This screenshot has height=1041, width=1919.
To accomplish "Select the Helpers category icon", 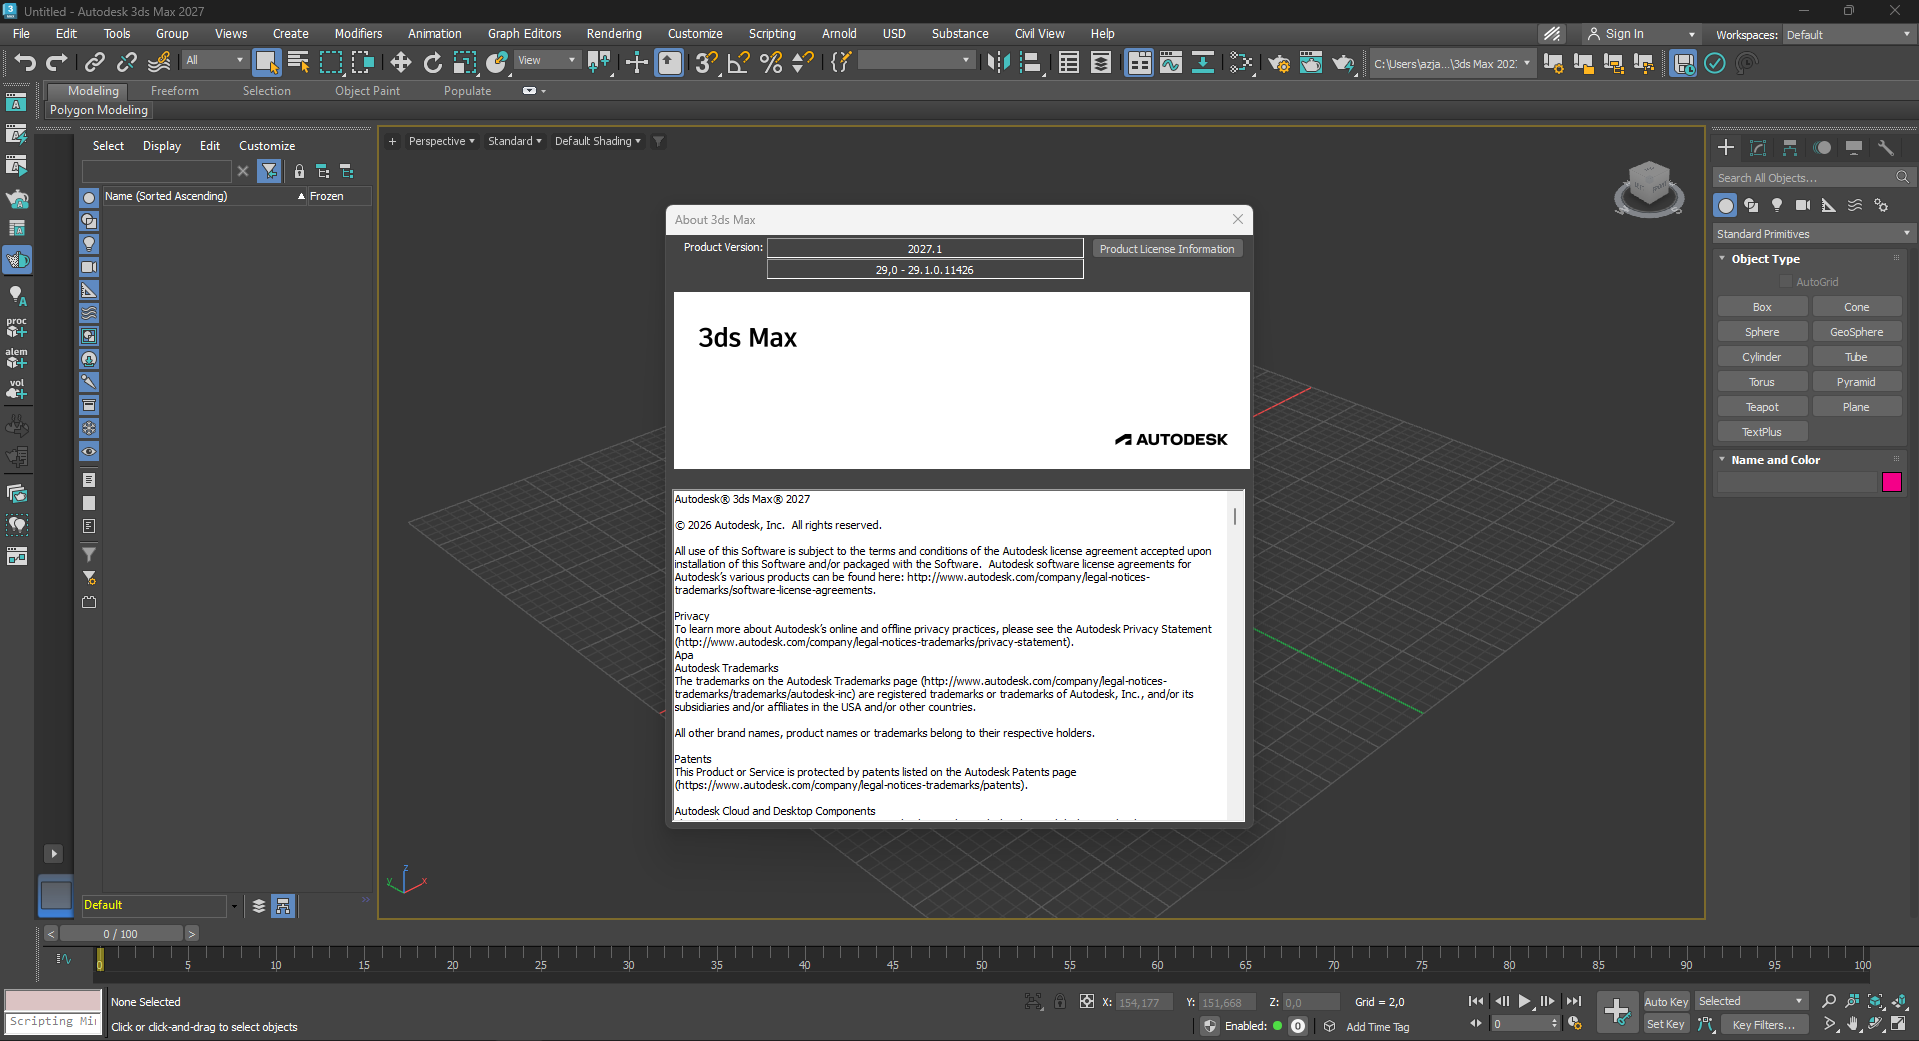I will click(x=1829, y=205).
